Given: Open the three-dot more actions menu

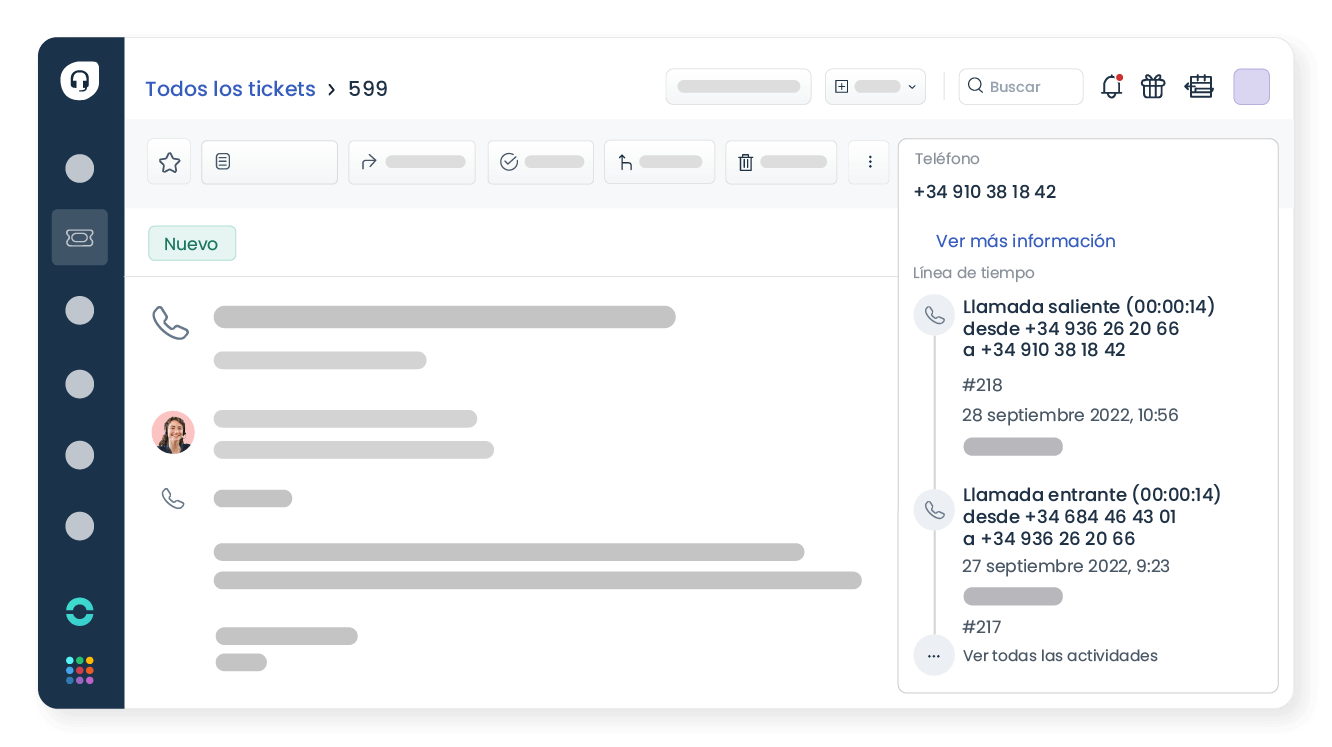Looking at the screenshot, I should (870, 162).
